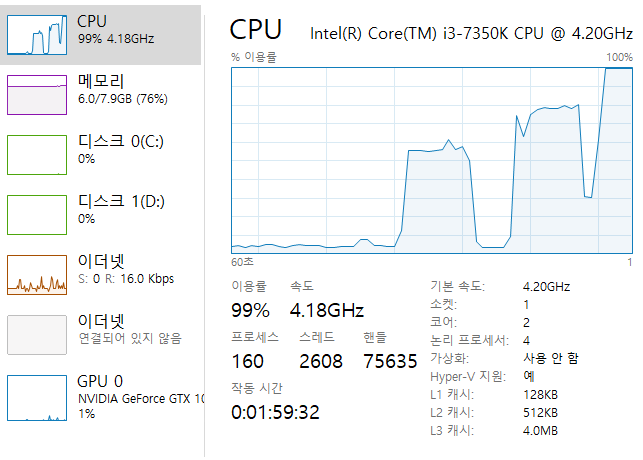Choose the 디스크 1(D:) 0% entry

click(x=121, y=209)
